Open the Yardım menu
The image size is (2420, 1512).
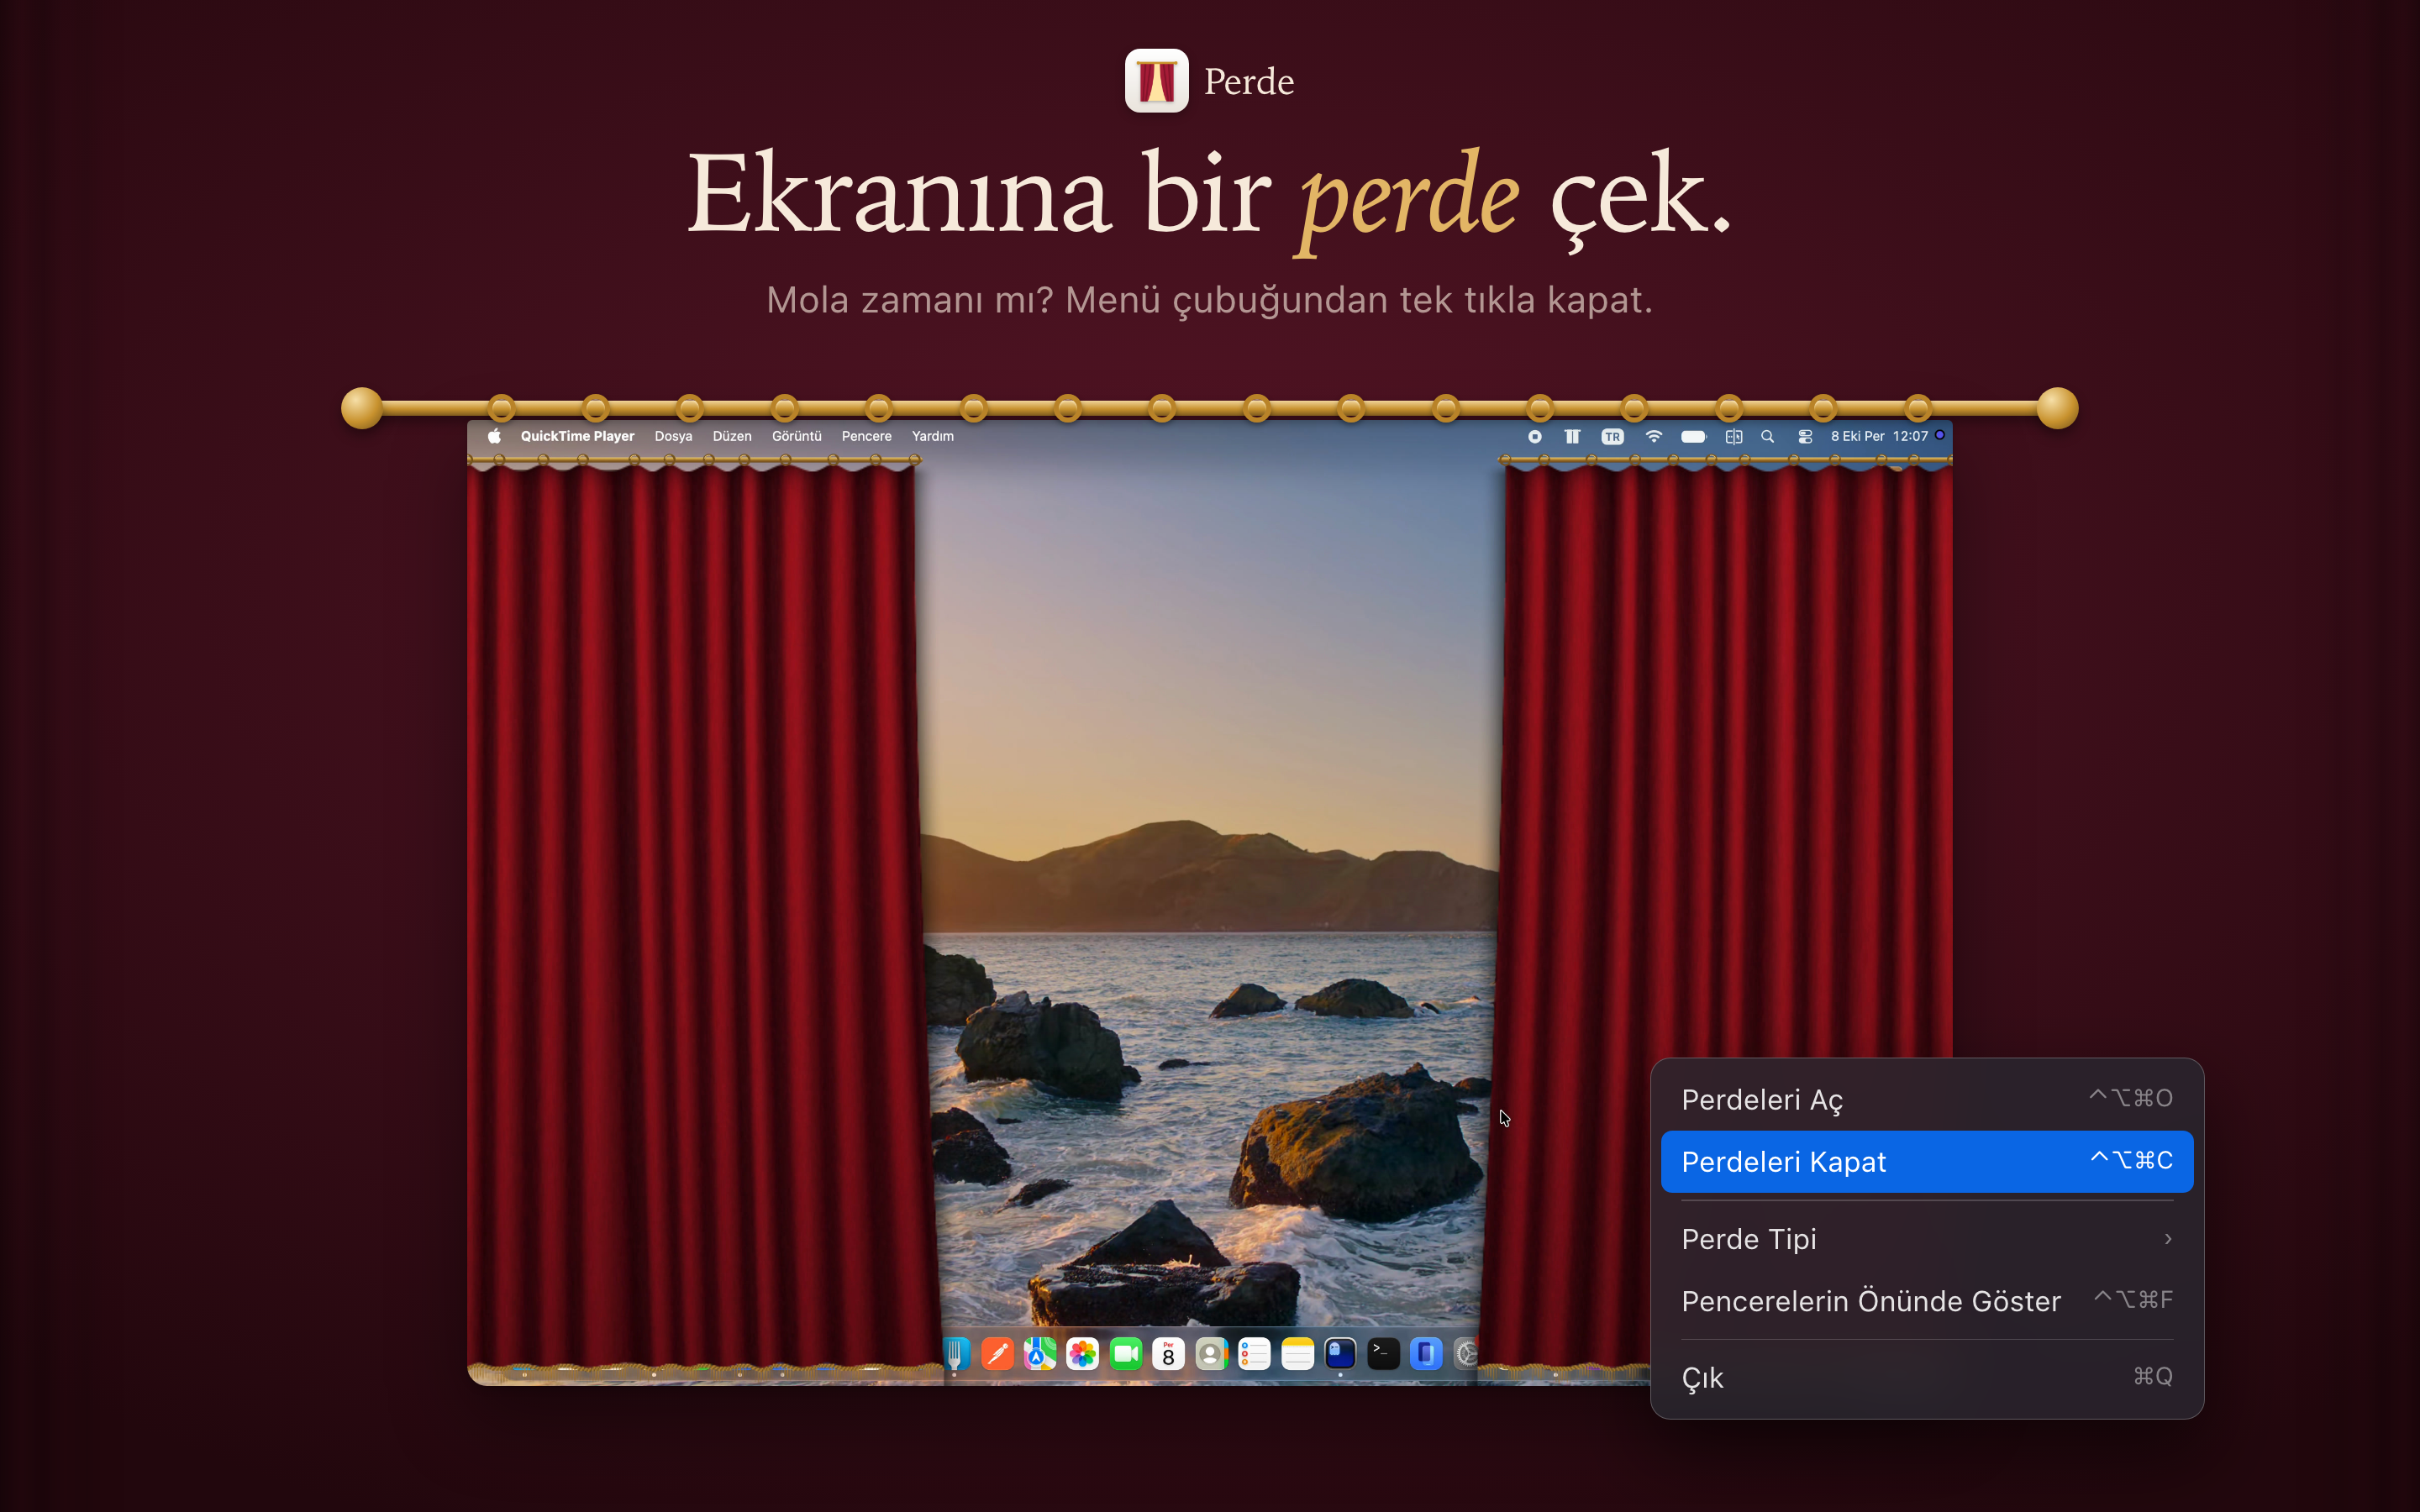(933, 436)
